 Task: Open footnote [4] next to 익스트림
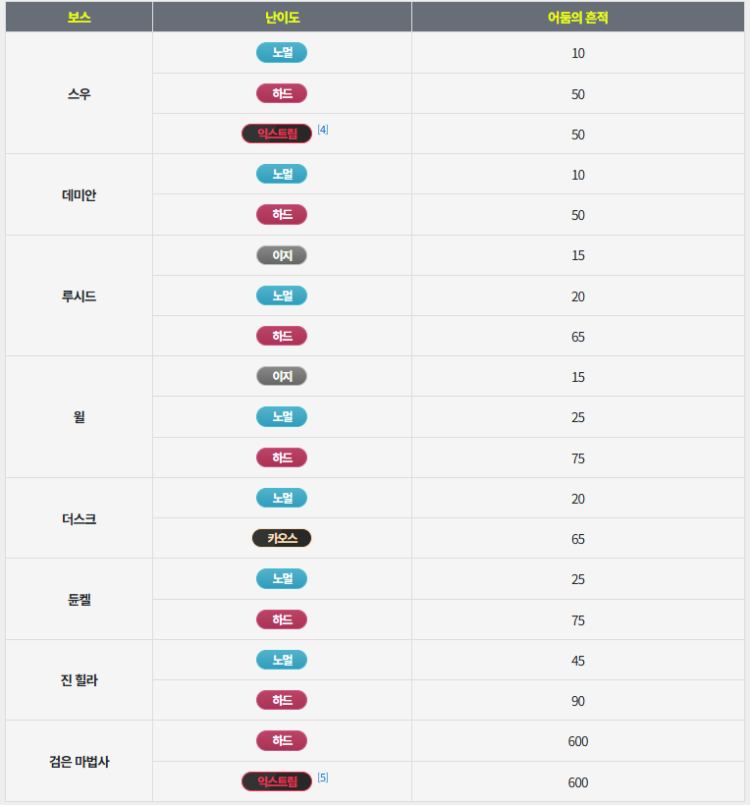tap(323, 129)
